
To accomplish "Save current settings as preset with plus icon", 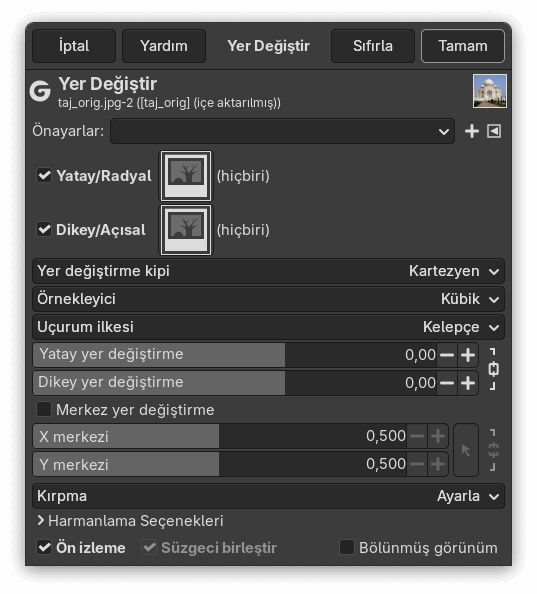I will (x=471, y=131).
